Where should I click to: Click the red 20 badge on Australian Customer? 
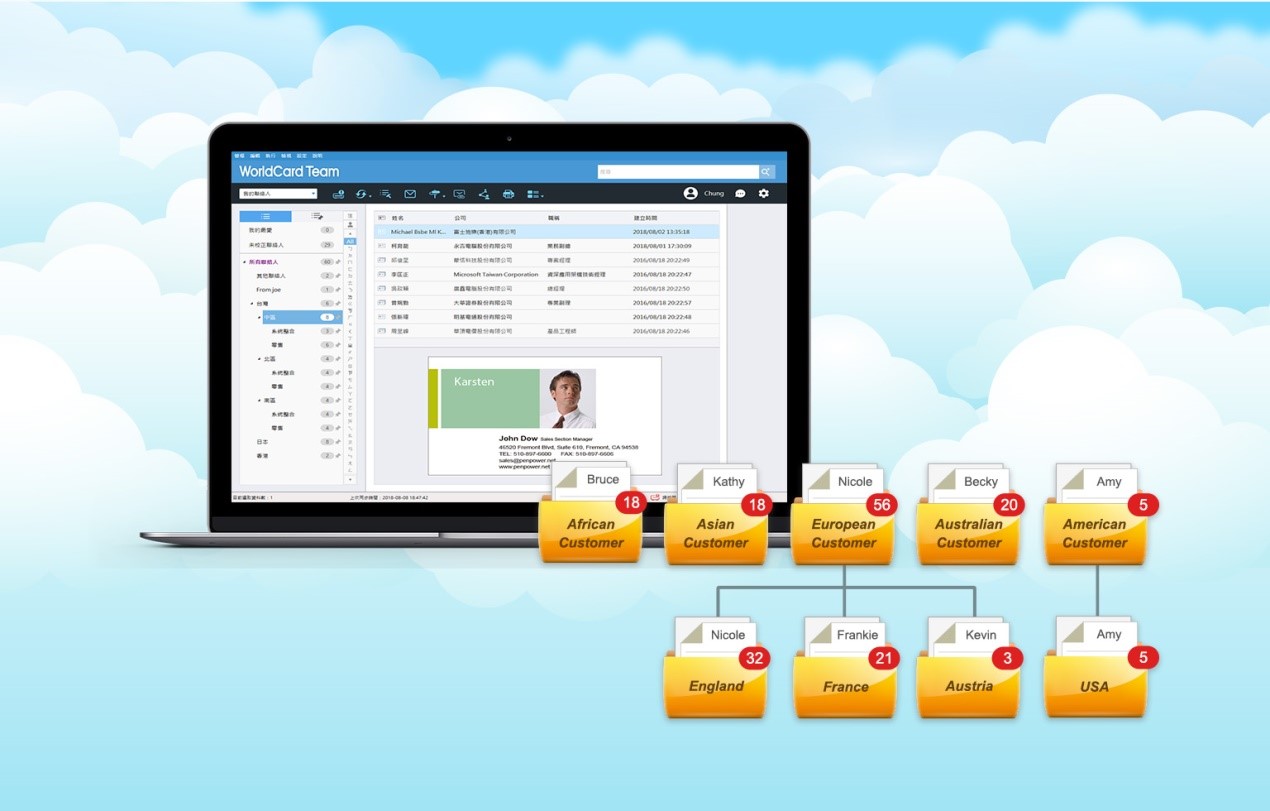1008,505
